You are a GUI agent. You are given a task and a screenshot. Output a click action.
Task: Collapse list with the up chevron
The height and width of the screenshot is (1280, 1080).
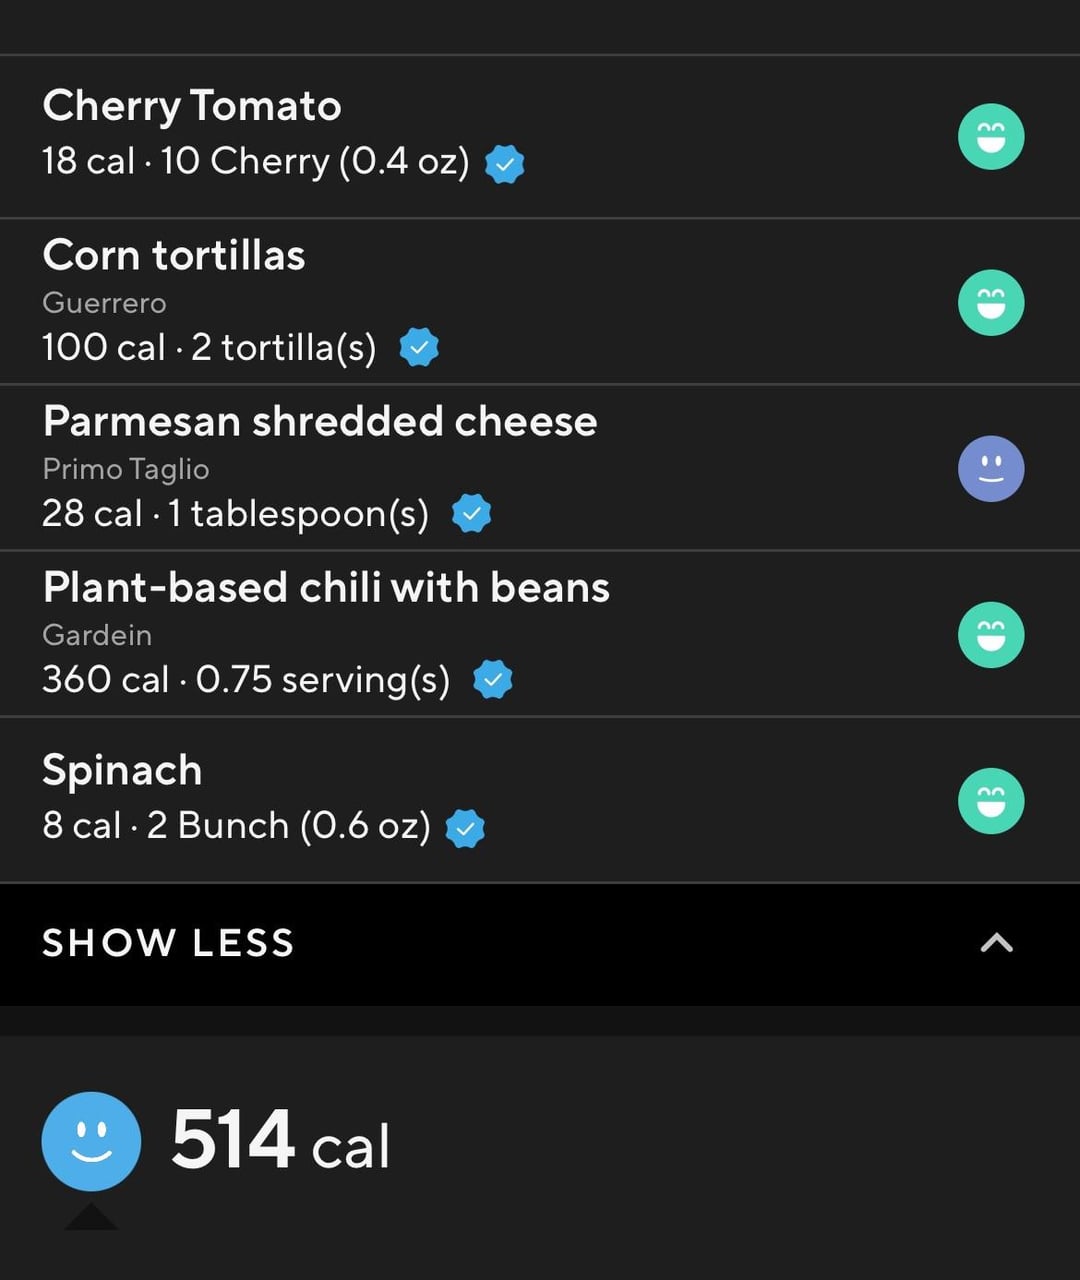click(x=997, y=943)
